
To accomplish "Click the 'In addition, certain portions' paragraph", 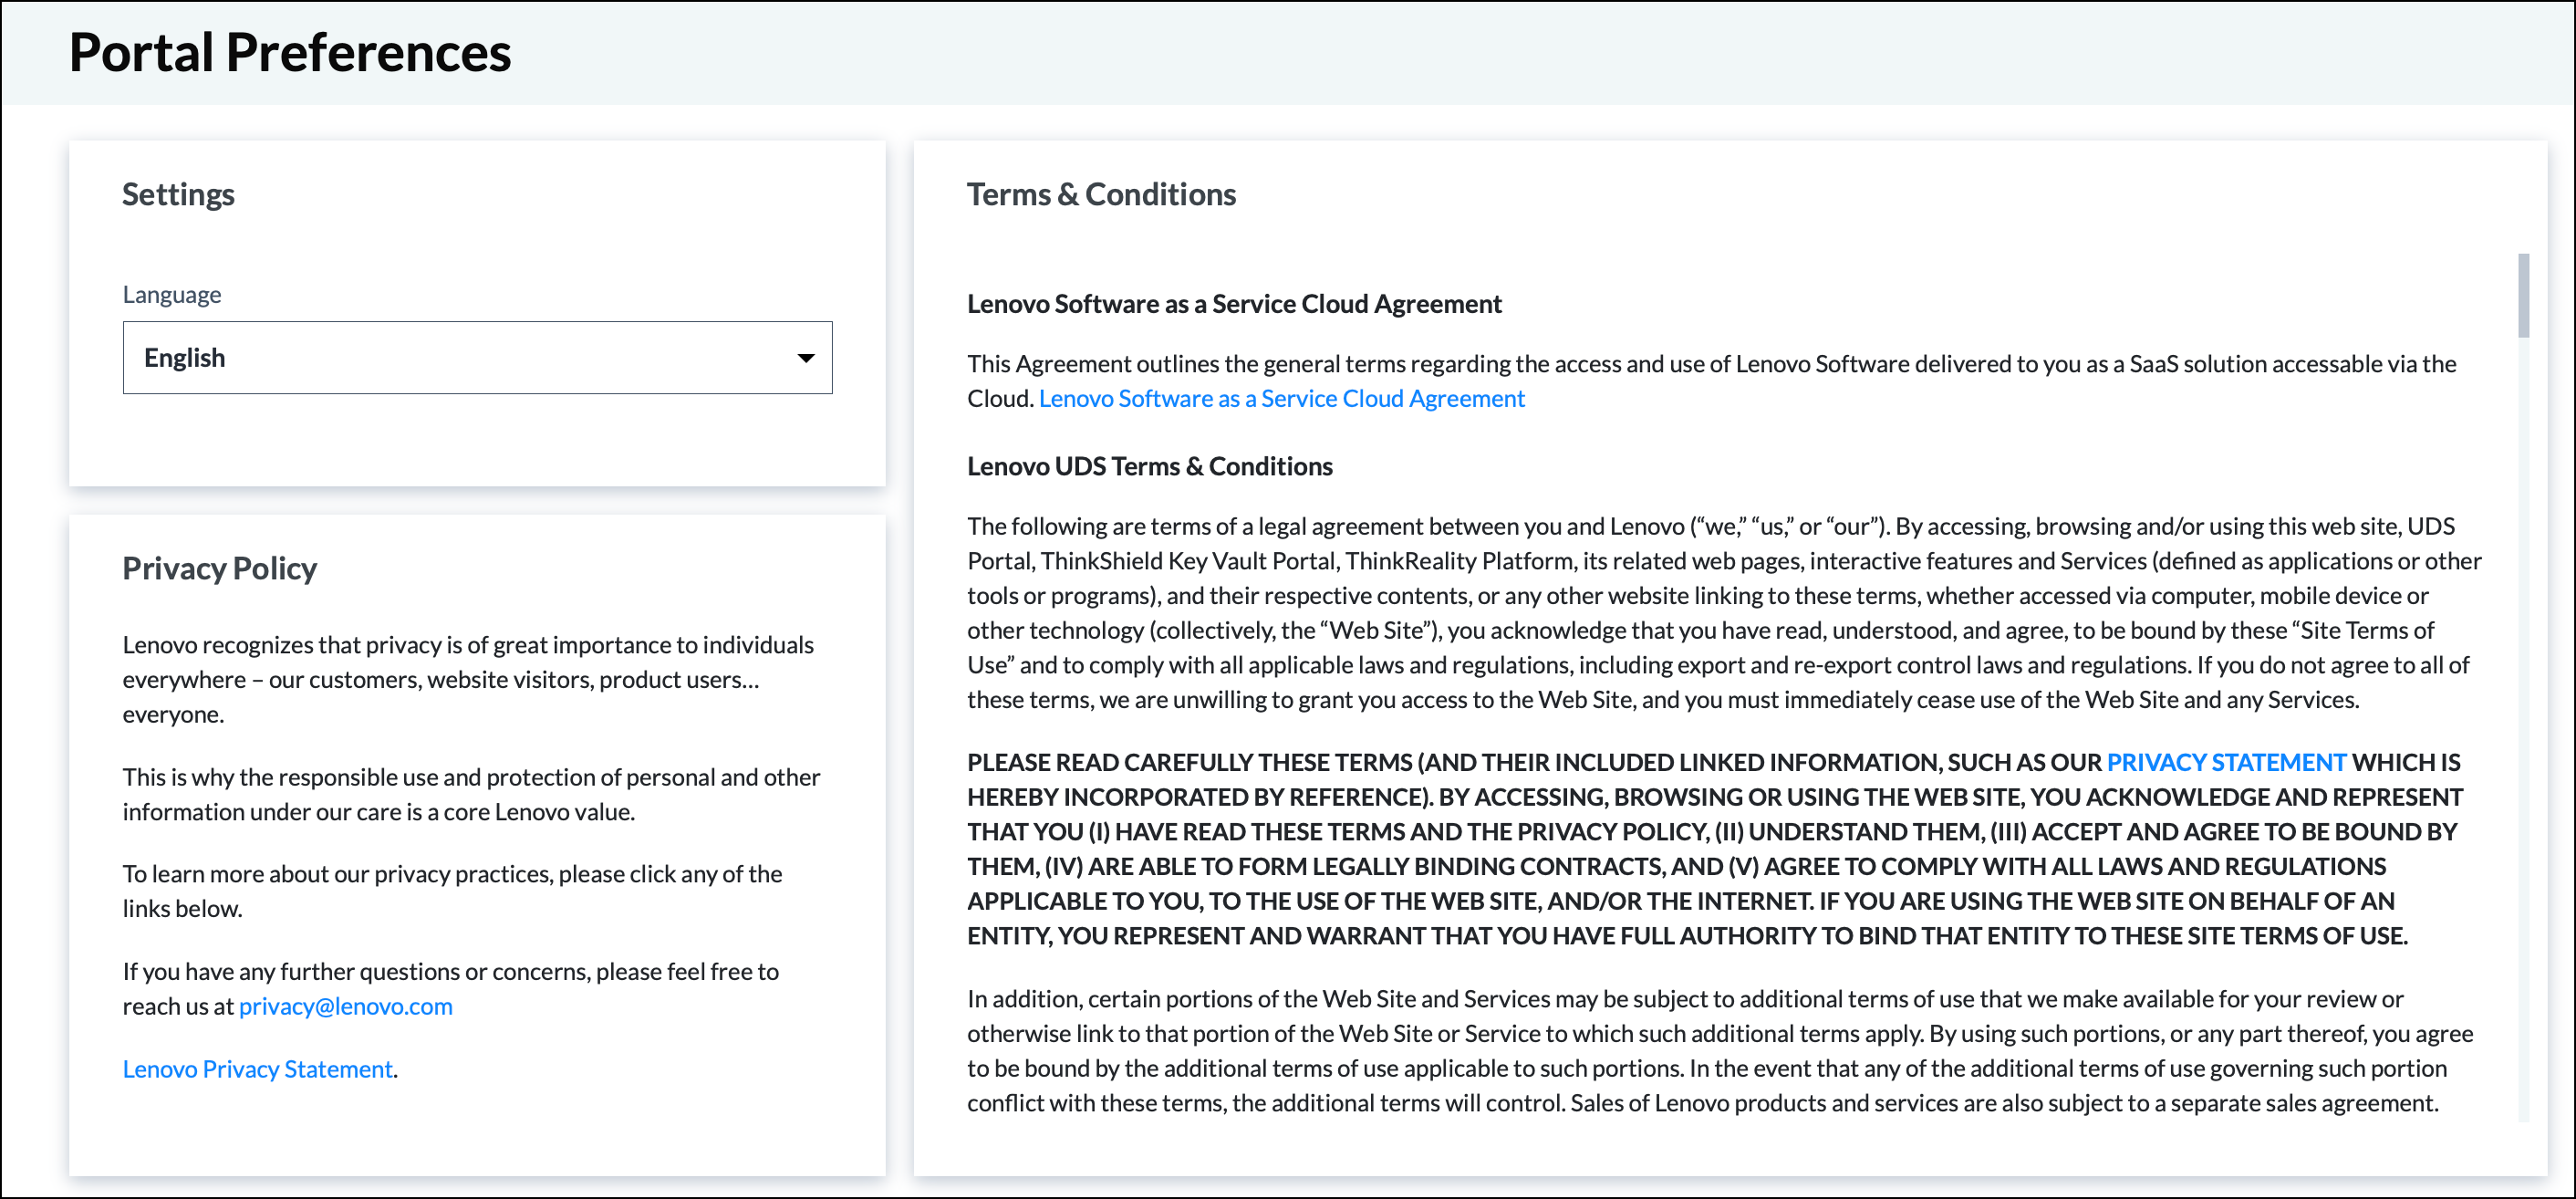I will click(x=1720, y=1051).
